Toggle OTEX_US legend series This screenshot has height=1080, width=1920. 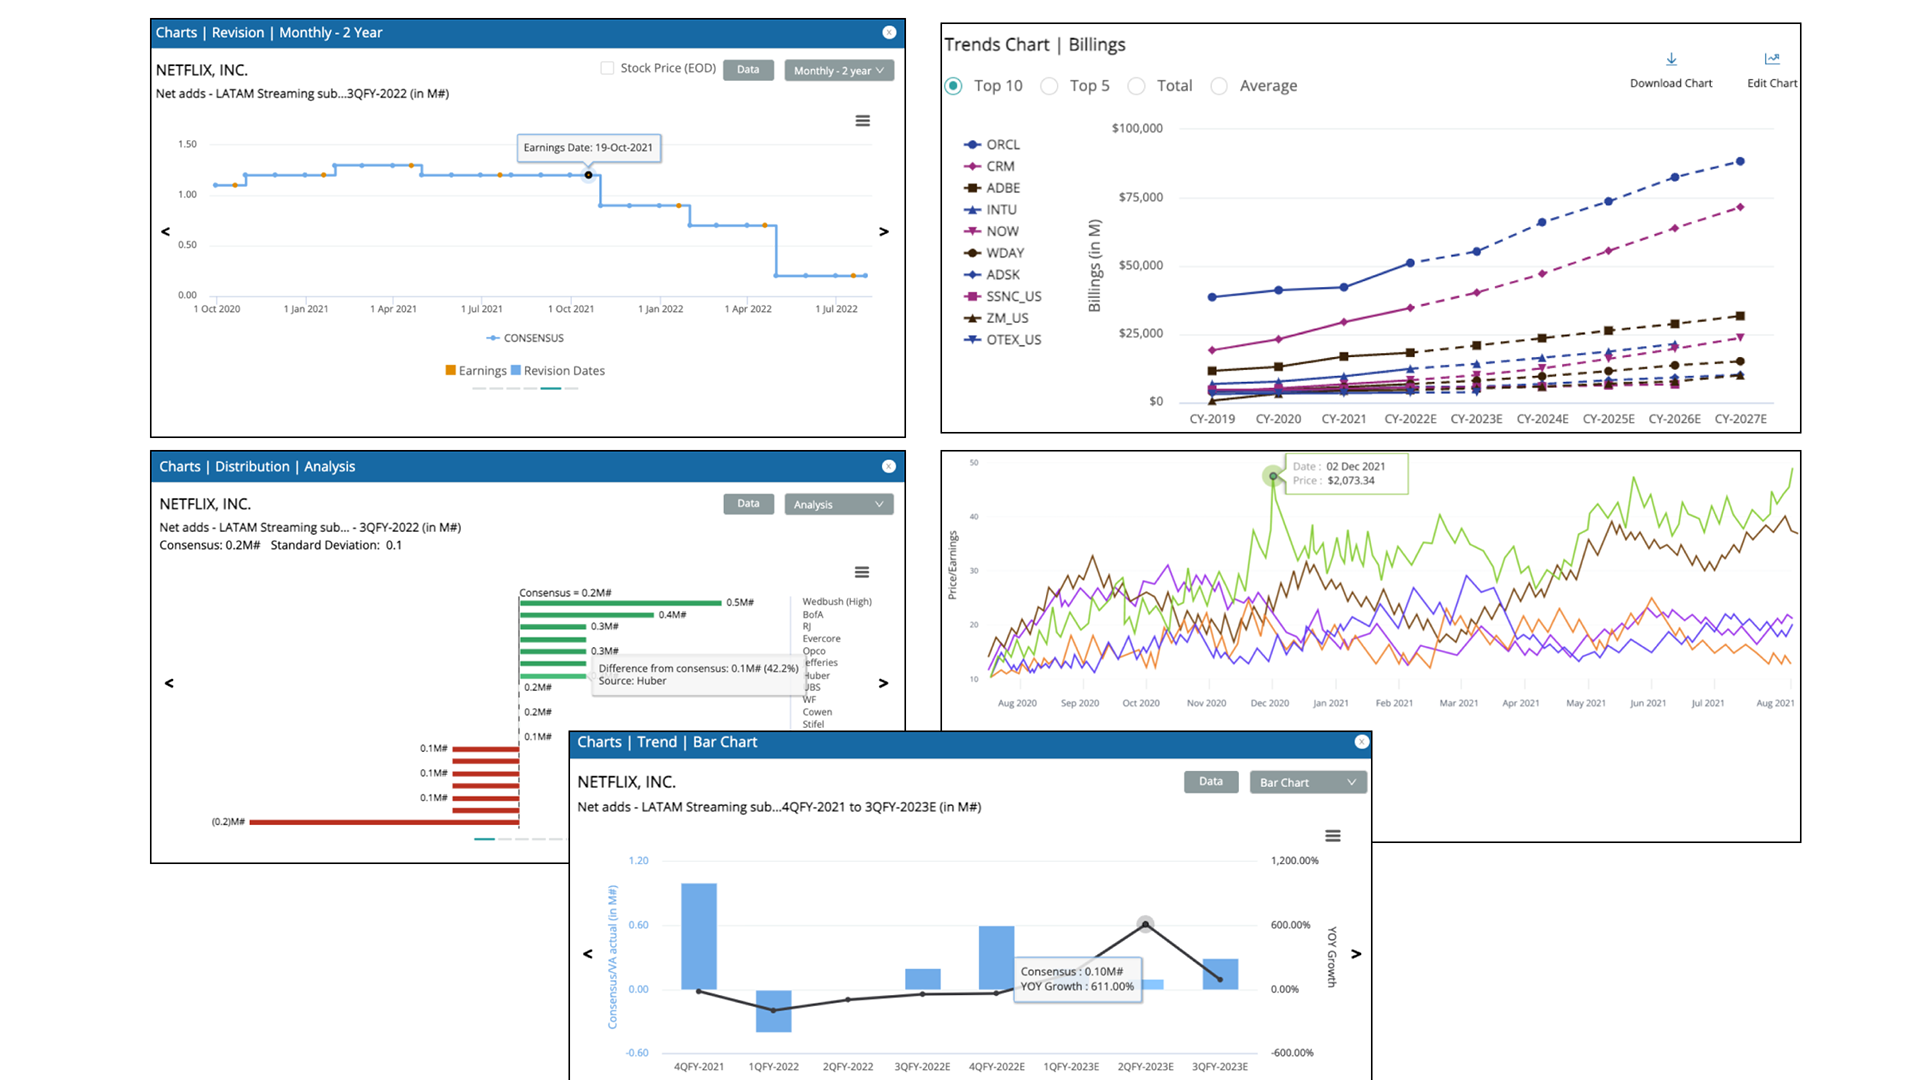(x=1003, y=340)
